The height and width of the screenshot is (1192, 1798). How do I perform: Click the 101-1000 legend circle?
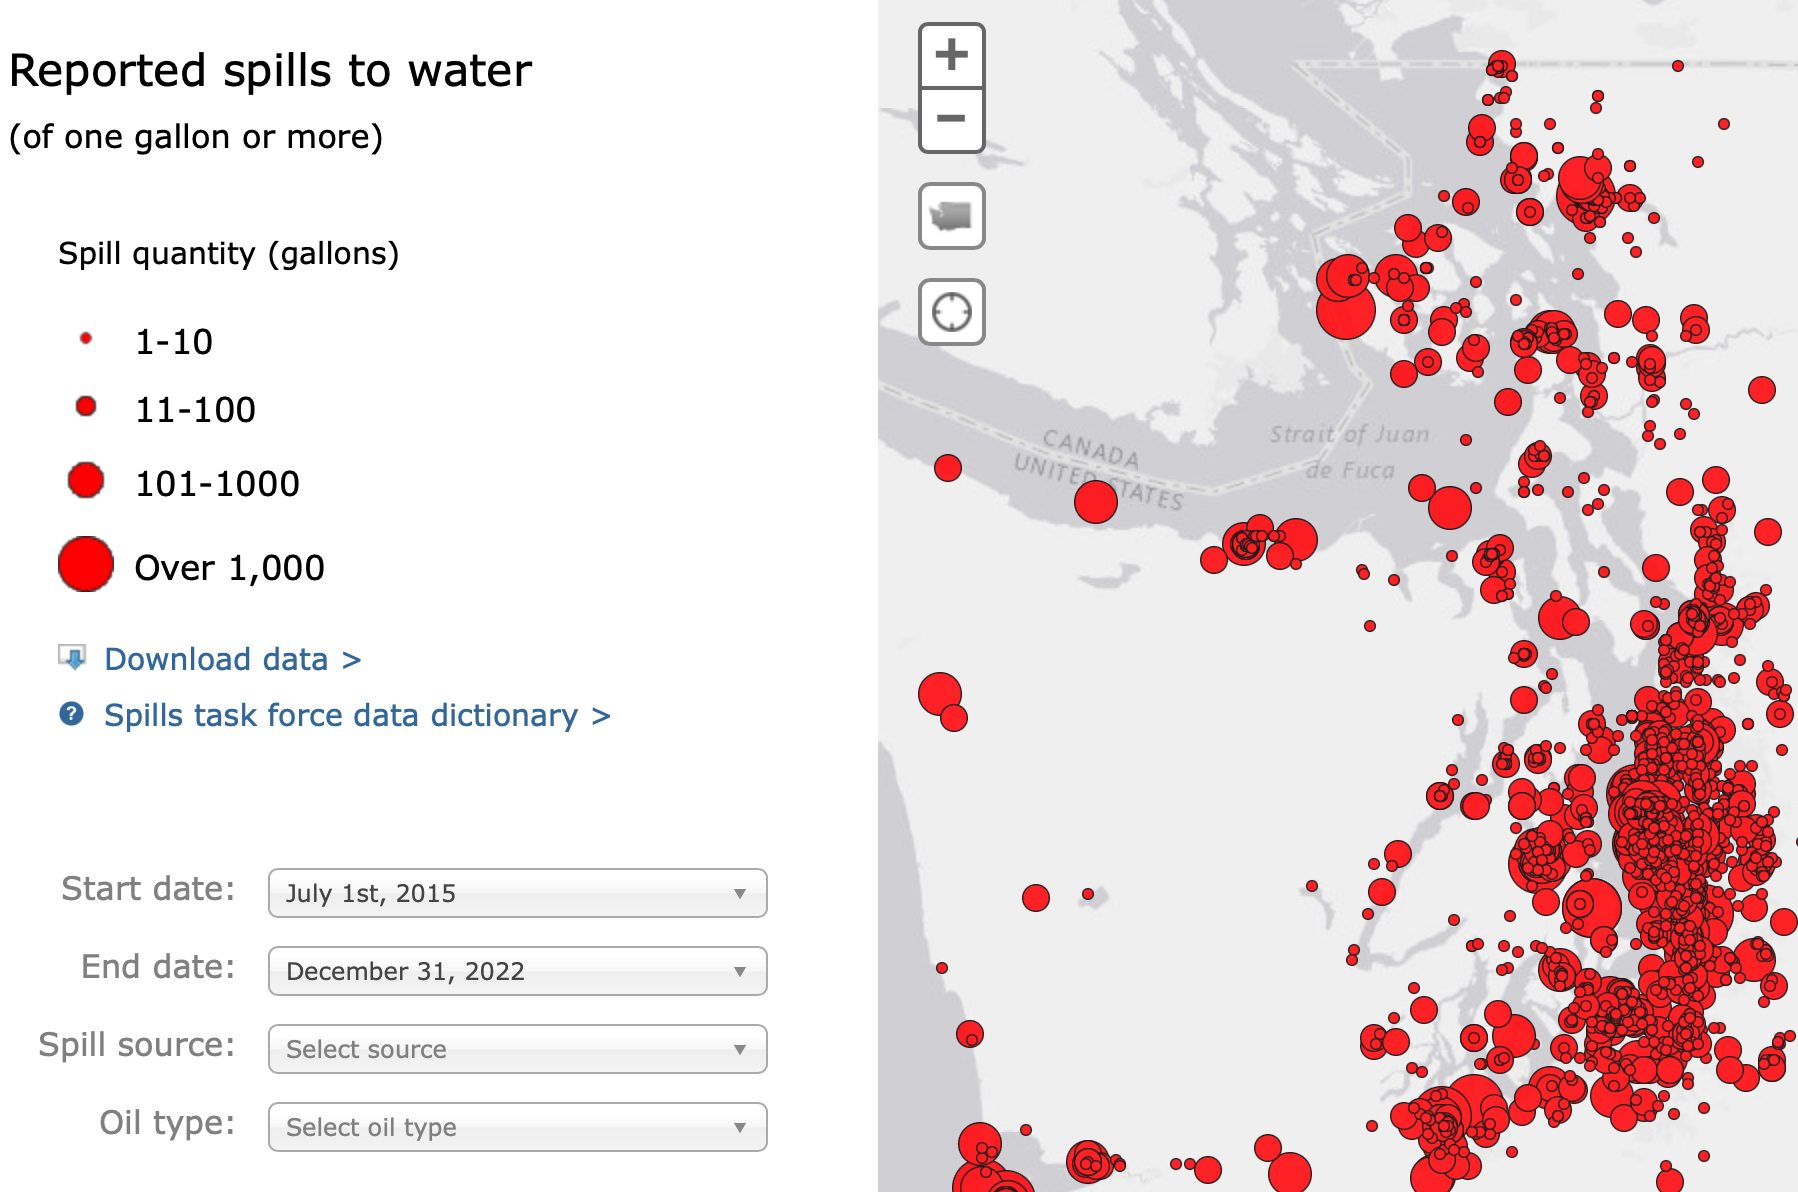click(x=86, y=480)
